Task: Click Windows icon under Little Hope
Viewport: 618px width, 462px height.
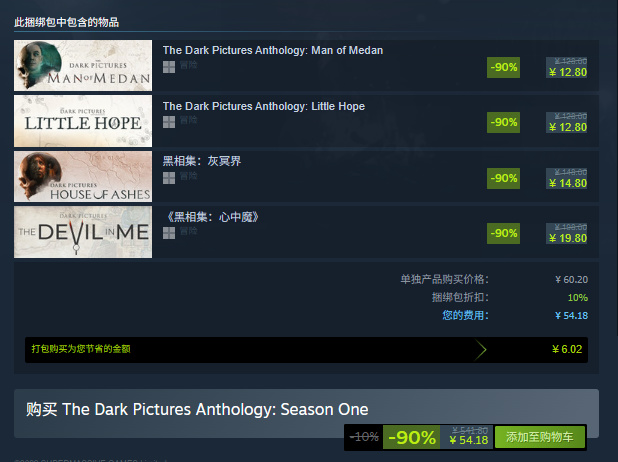Action: tap(169, 122)
